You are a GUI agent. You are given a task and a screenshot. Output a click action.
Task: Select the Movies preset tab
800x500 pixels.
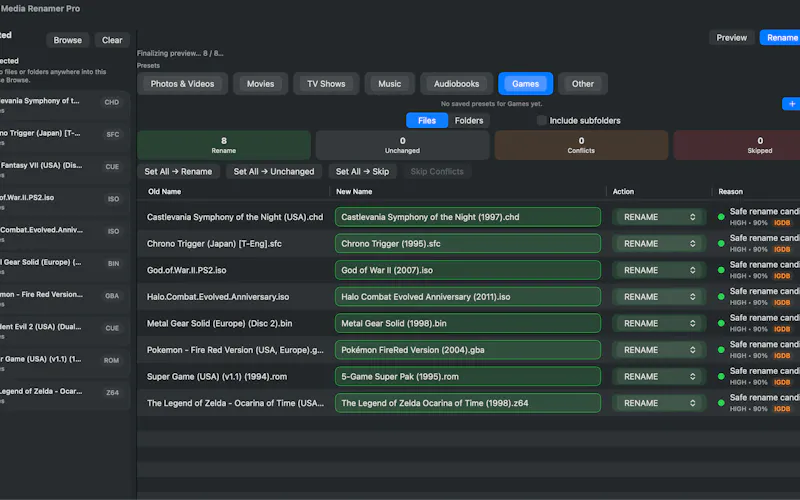[260, 84]
